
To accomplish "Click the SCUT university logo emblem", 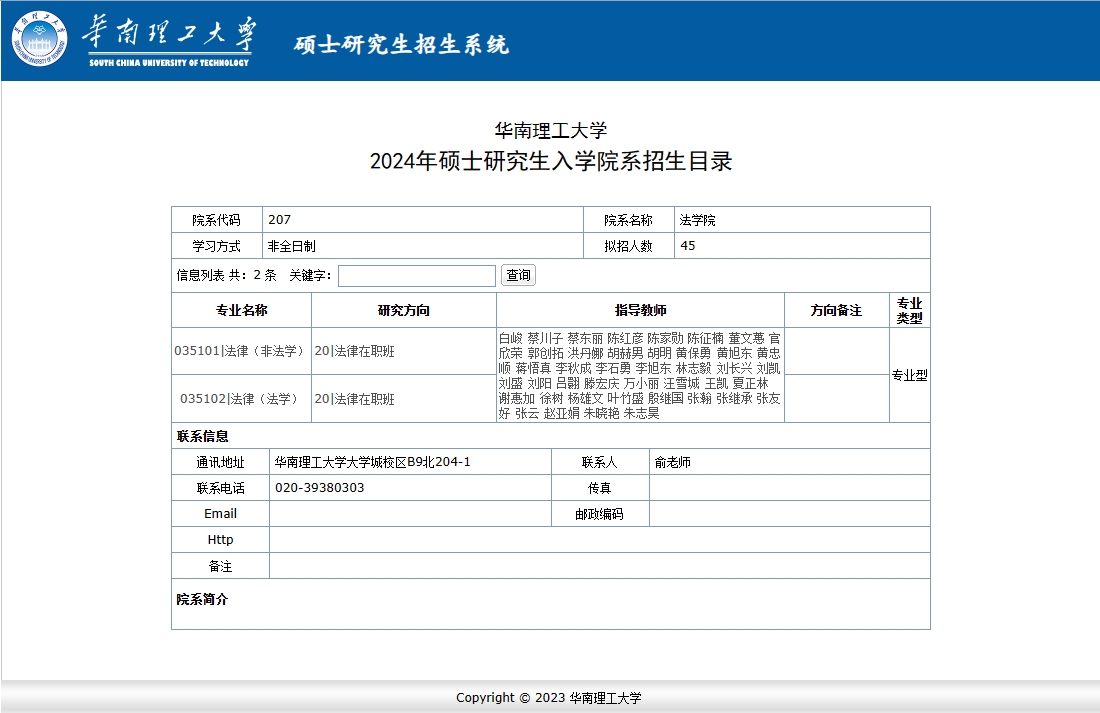I will (x=39, y=39).
